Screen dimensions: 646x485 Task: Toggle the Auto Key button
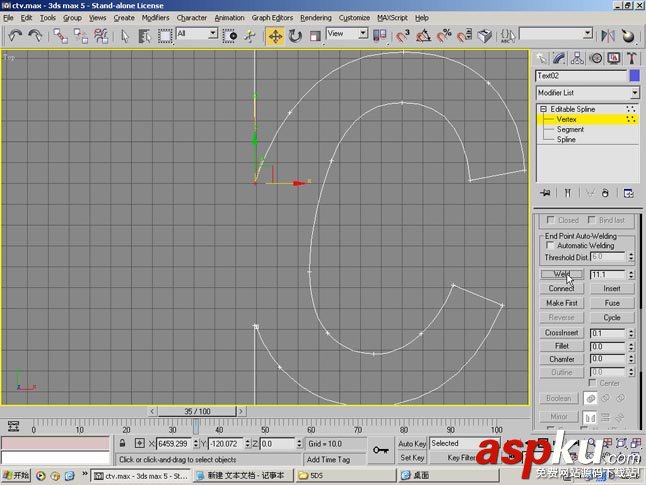point(412,443)
